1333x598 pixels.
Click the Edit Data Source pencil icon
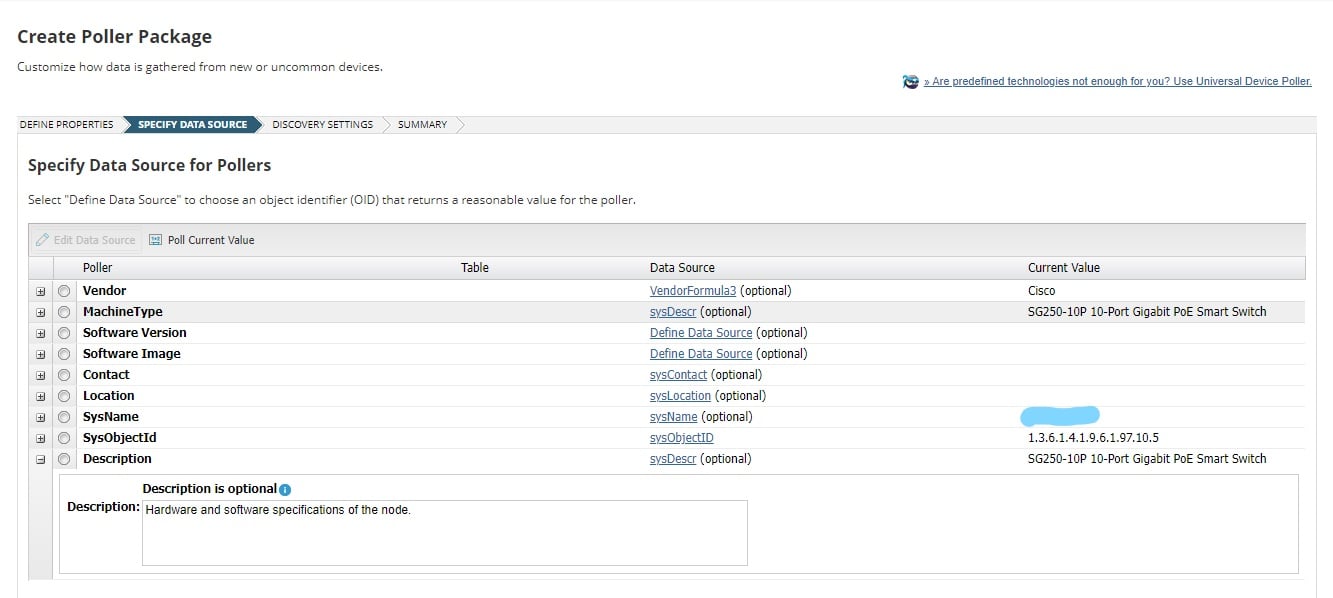[x=42, y=240]
